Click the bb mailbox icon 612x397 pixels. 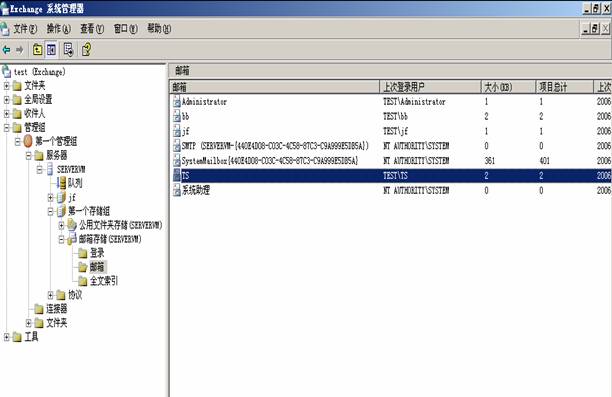(x=177, y=116)
